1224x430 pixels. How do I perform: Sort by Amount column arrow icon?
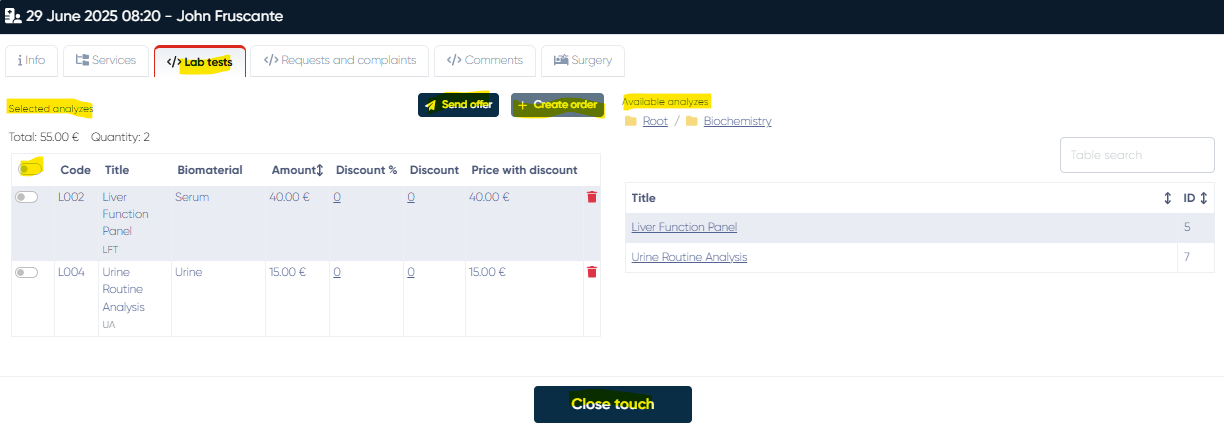320,170
